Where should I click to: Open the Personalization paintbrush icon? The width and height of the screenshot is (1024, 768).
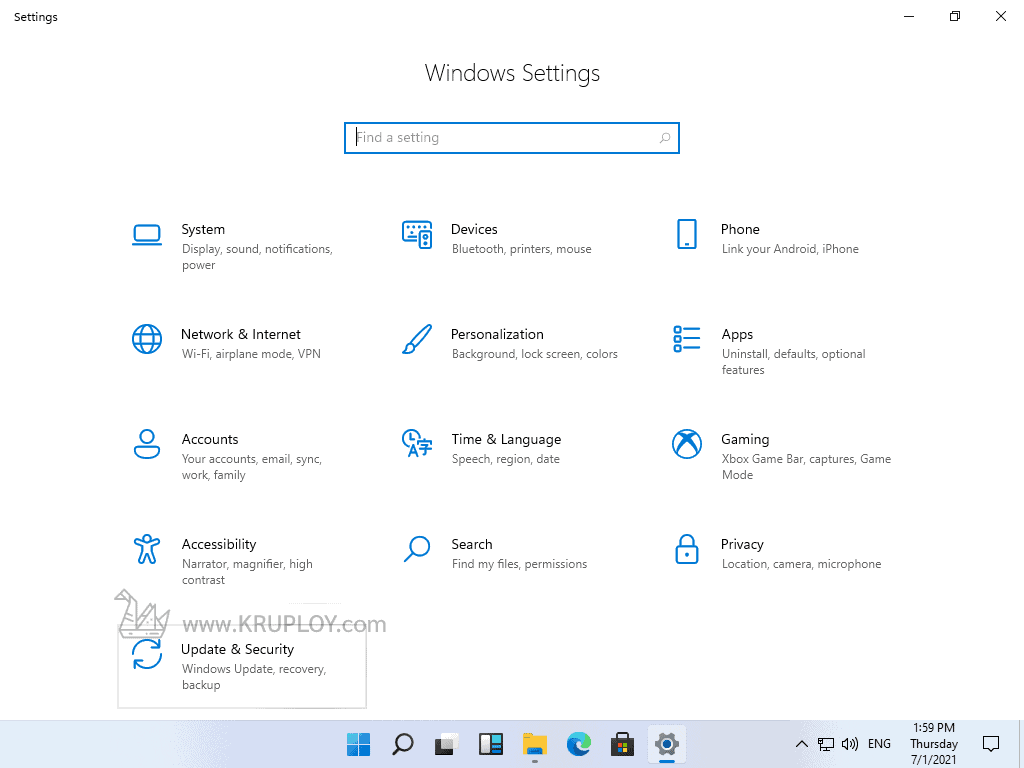[x=417, y=339]
